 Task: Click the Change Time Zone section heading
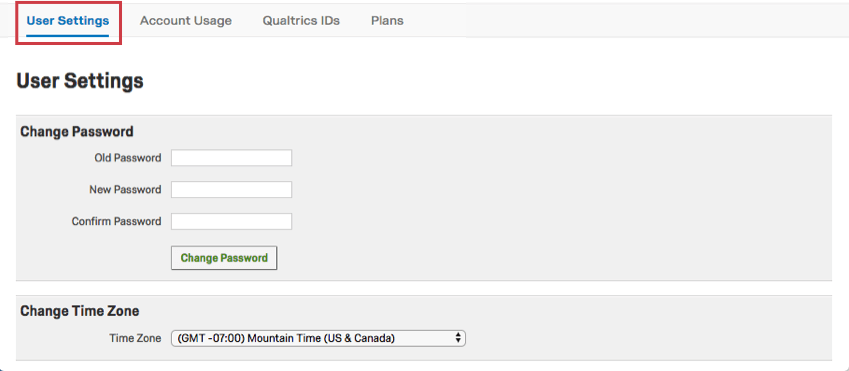coord(80,311)
